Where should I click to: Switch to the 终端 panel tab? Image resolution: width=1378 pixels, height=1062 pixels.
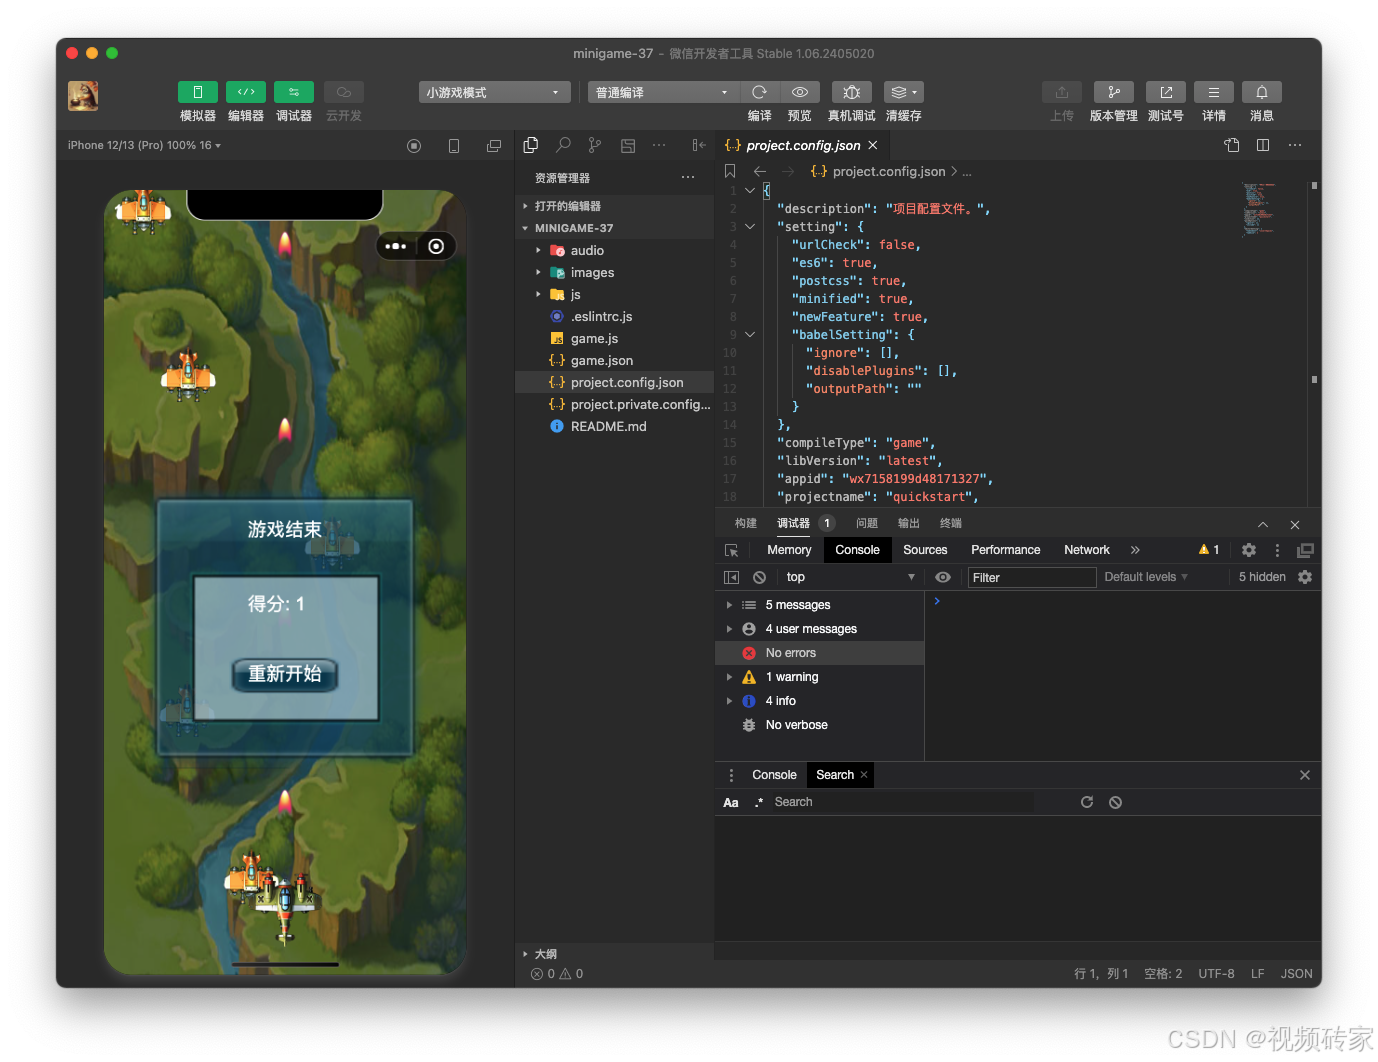[x=951, y=523]
